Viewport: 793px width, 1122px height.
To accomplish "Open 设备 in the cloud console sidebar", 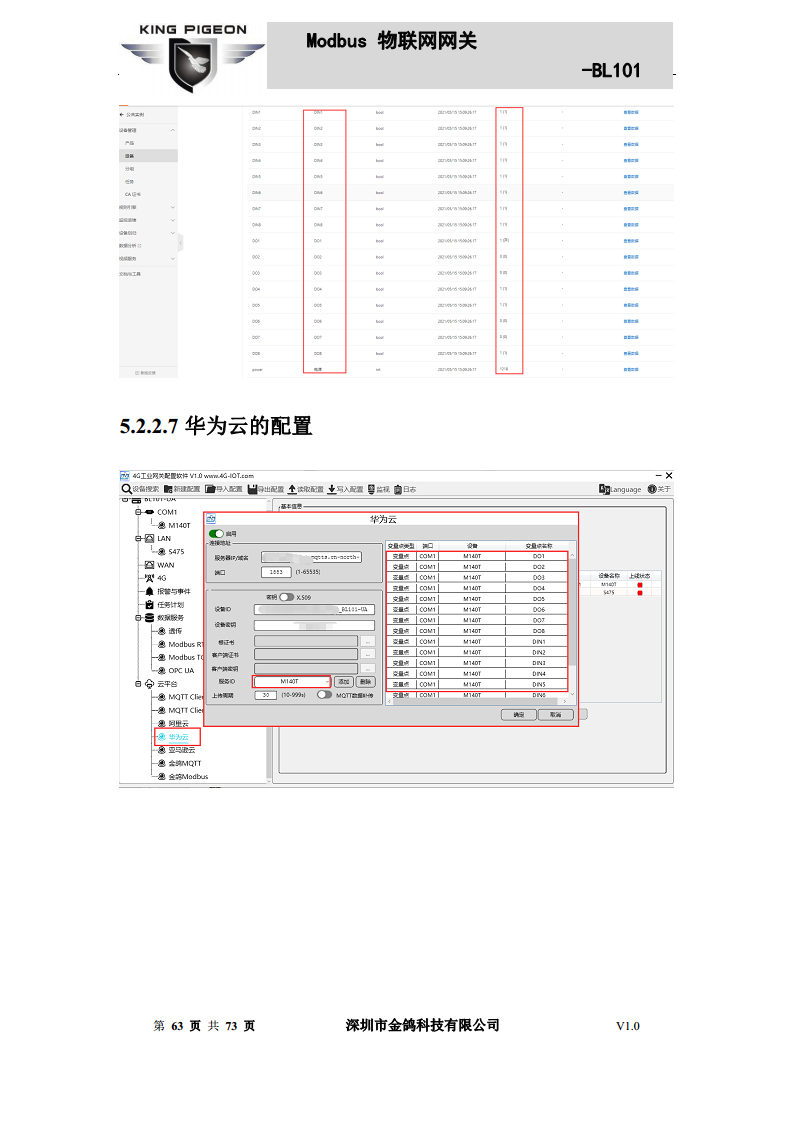I will pyautogui.click(x=130, y=156).
